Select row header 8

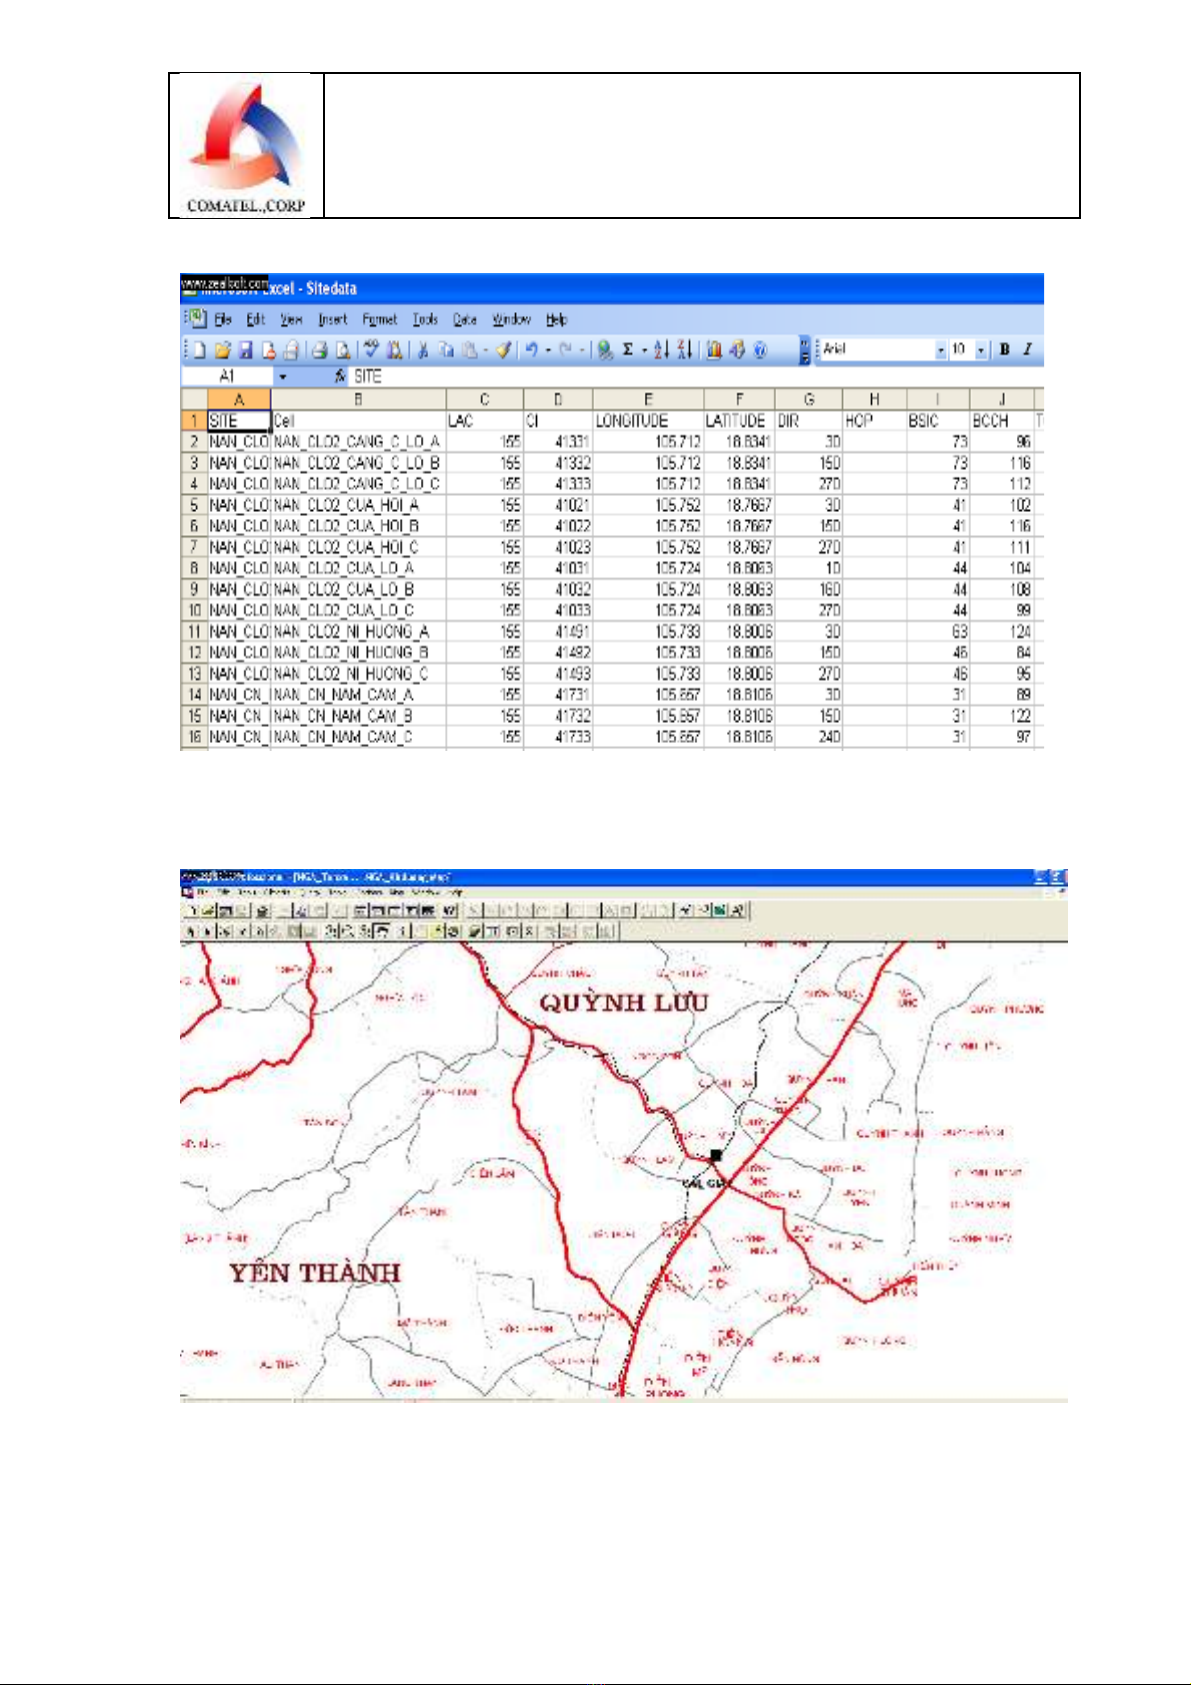[194, 568]
